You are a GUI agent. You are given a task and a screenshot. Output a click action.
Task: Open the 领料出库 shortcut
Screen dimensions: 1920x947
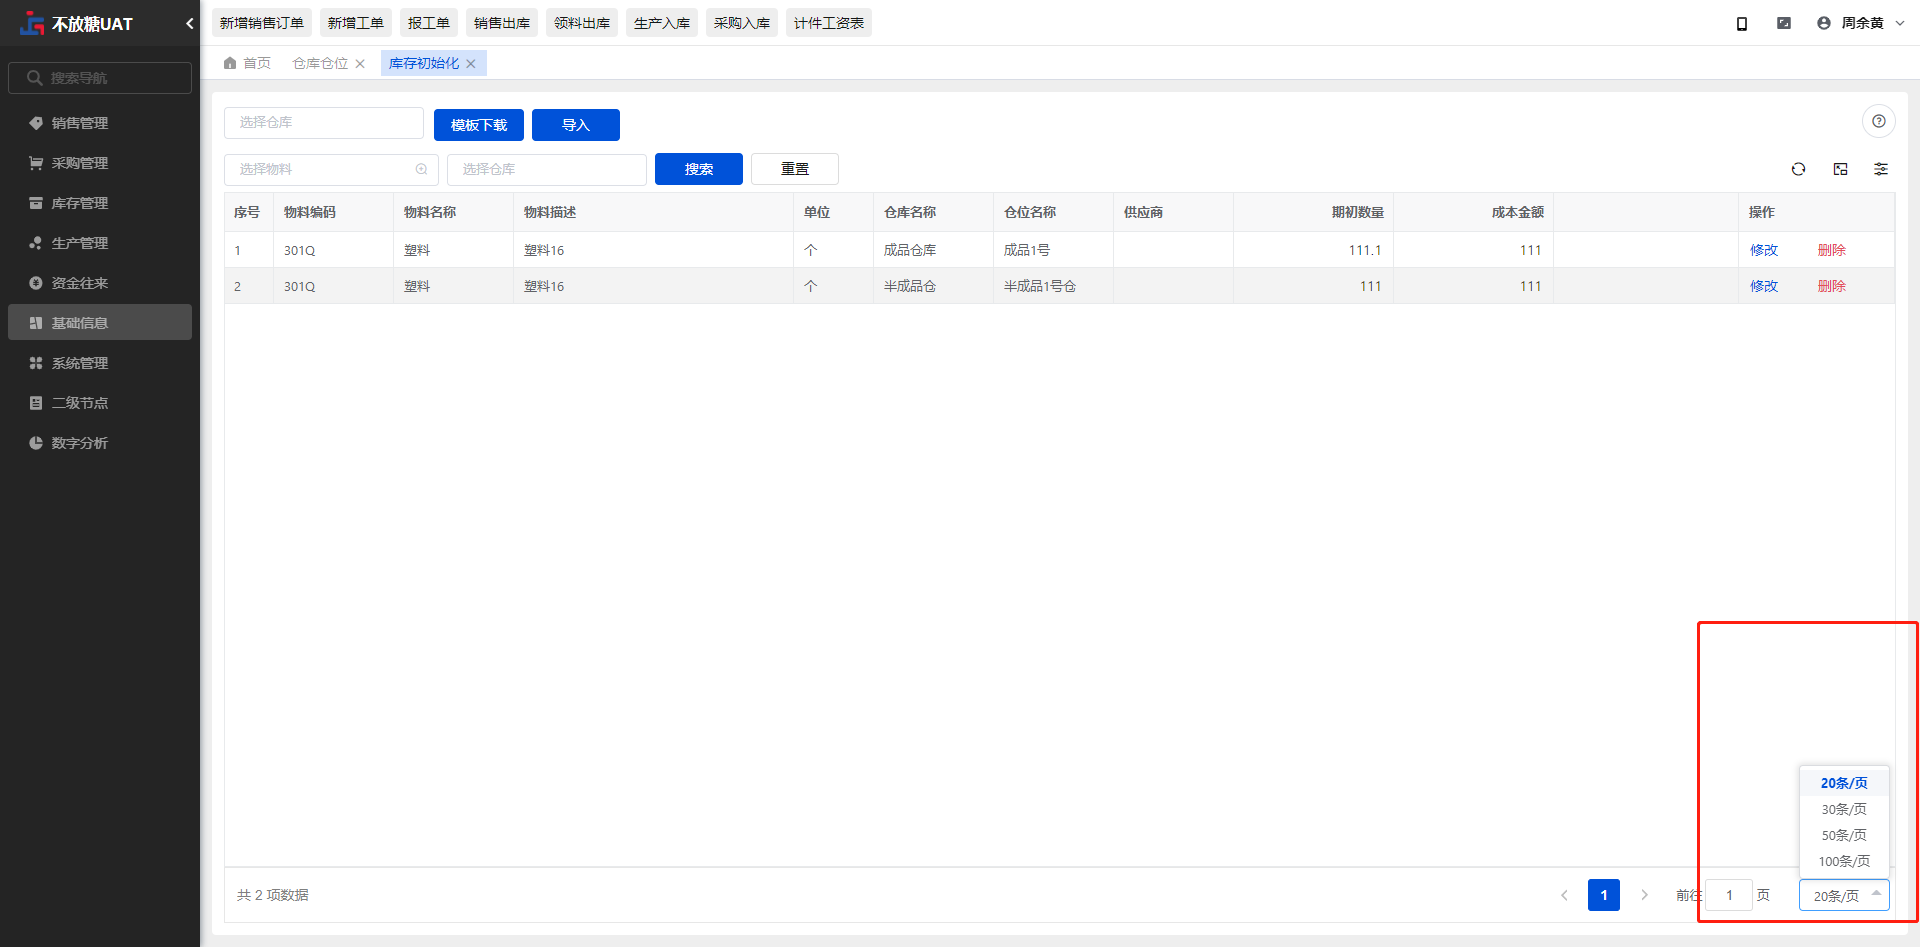point(582,23)
